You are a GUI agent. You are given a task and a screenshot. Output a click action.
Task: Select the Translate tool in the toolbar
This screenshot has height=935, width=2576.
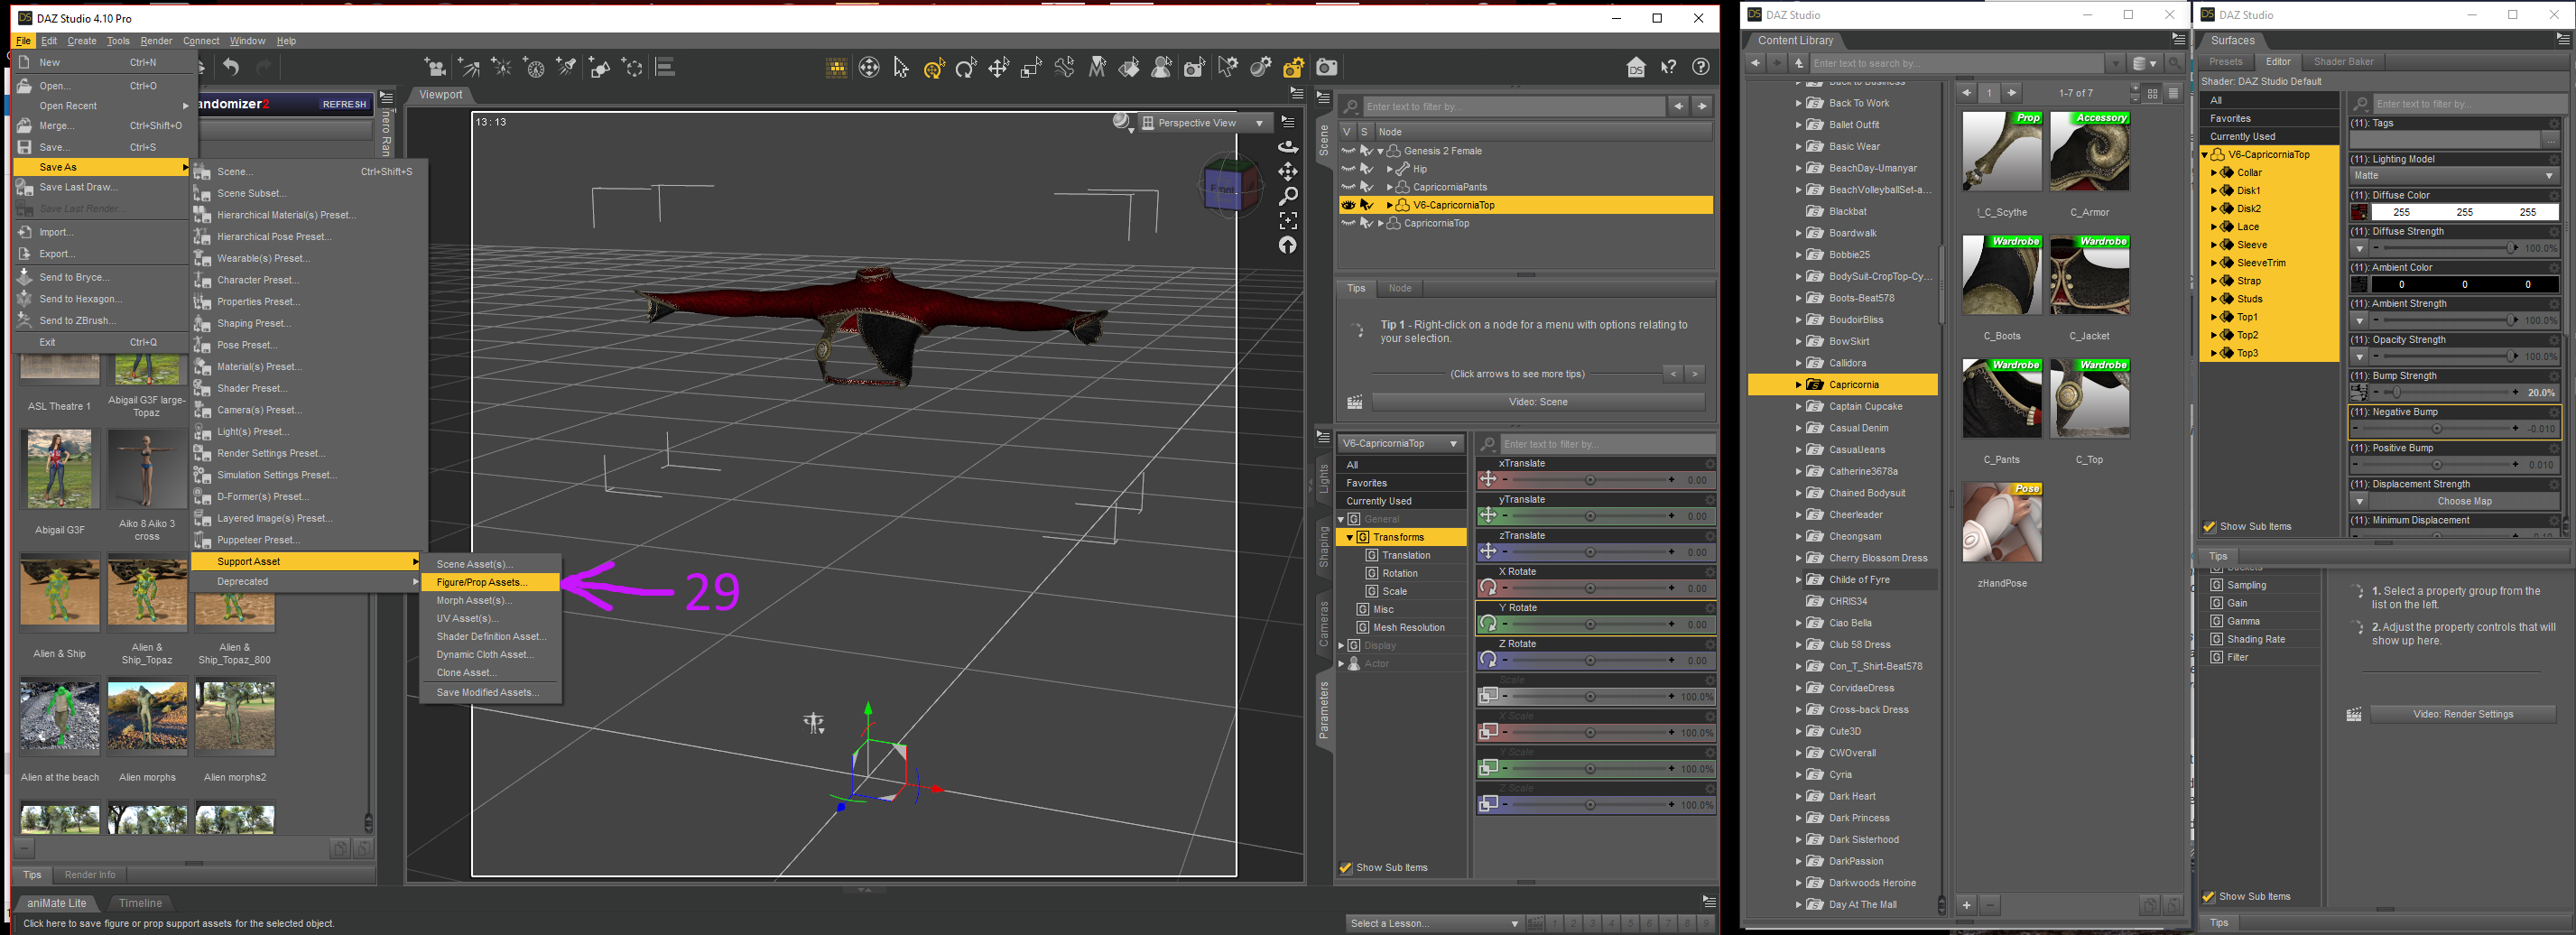(998, 67)
